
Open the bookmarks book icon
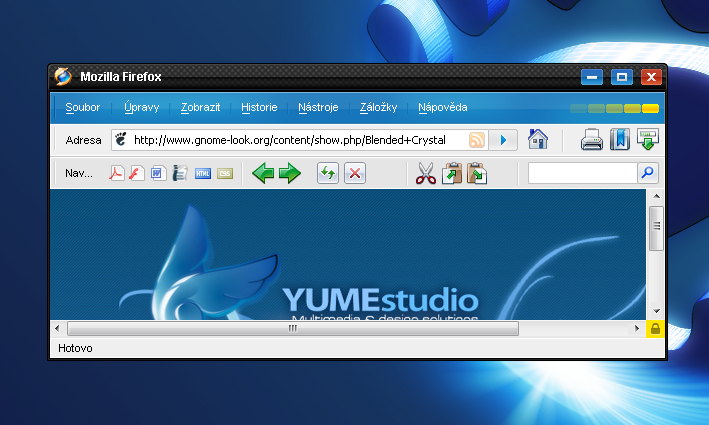[x=619, y=139]
